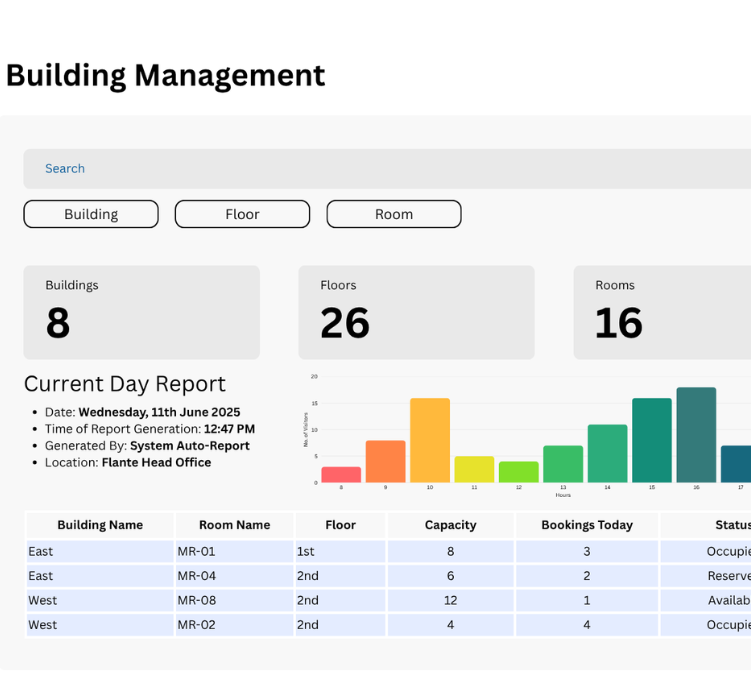This screenshot has height=696, width=751.
Task: Click the Building Management page title
Action: (166, 76)
